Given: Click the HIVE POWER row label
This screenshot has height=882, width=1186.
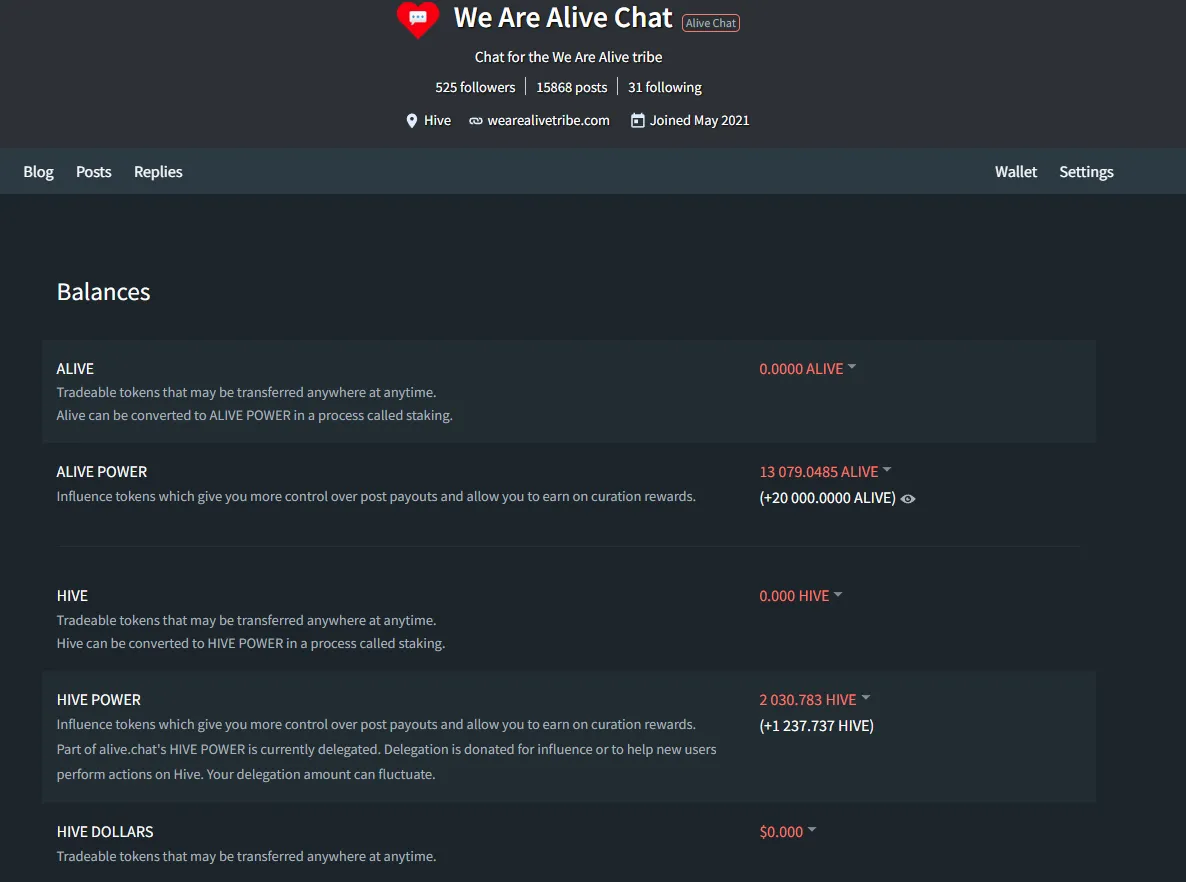Looking at the screenshot, I should [x=98, y=700].
